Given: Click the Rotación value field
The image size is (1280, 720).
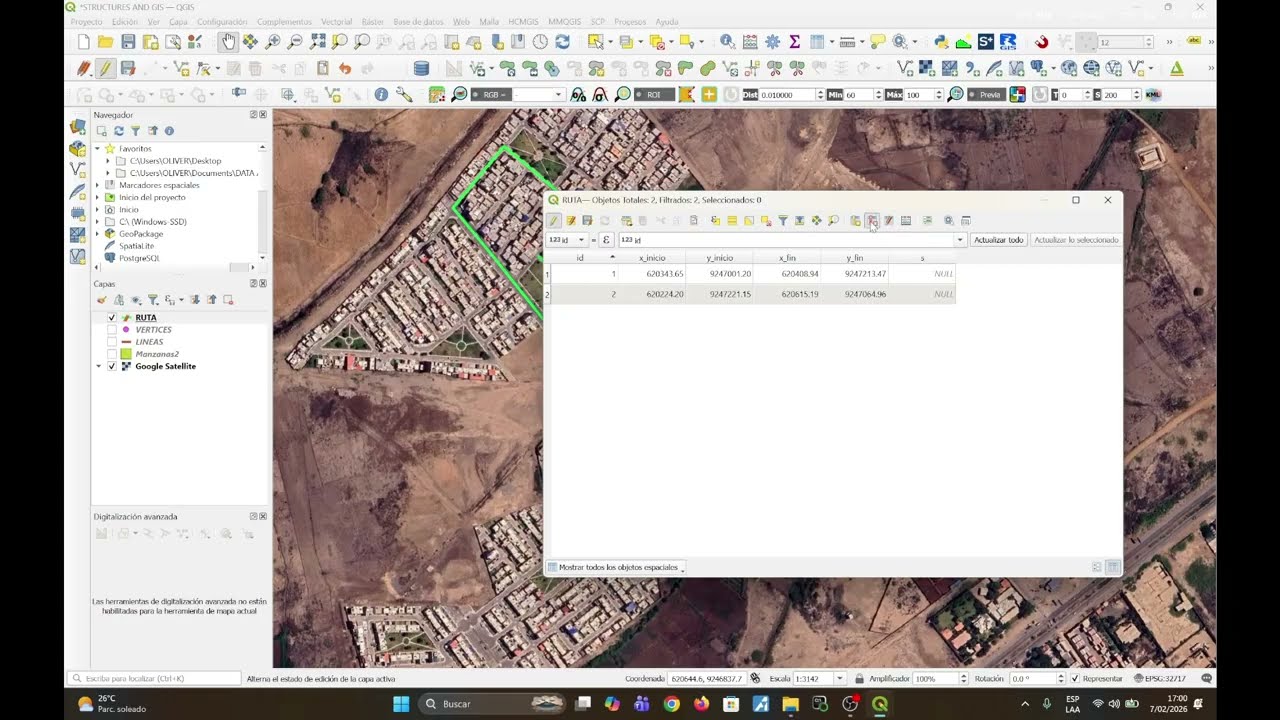Looking at the screenshot, I should pyautogui.click(x=1034, y=678).
